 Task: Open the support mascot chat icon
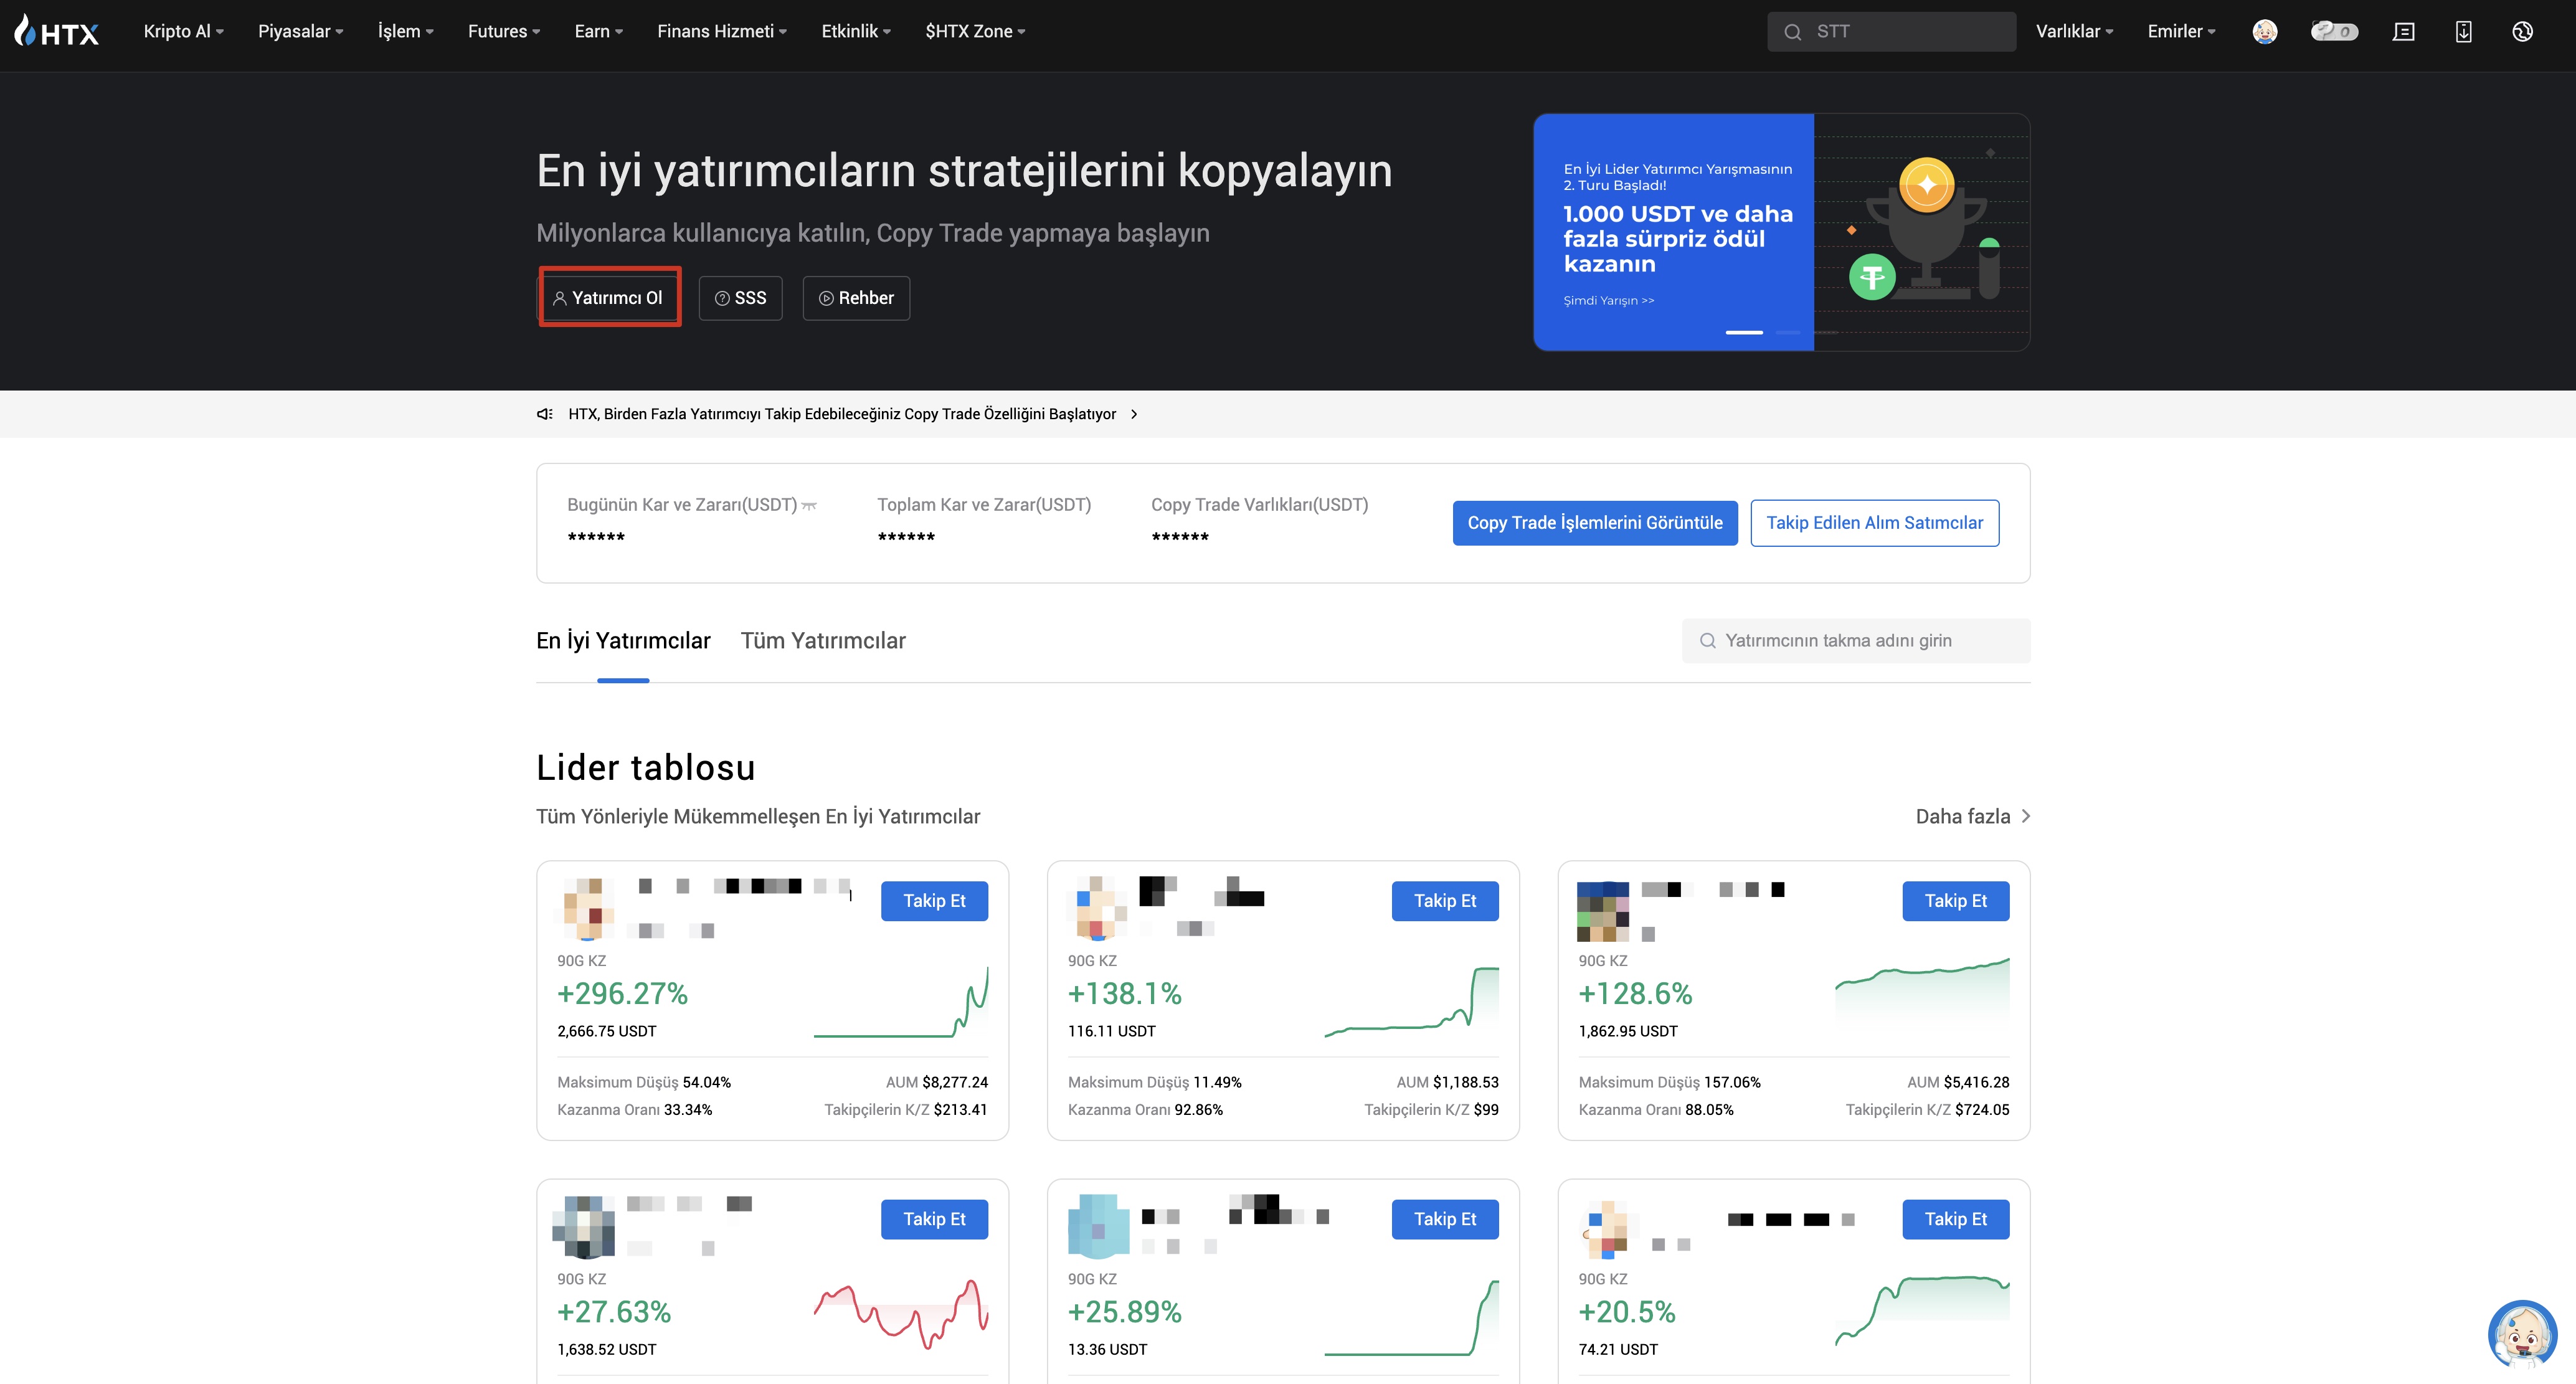(2522, 1334)
